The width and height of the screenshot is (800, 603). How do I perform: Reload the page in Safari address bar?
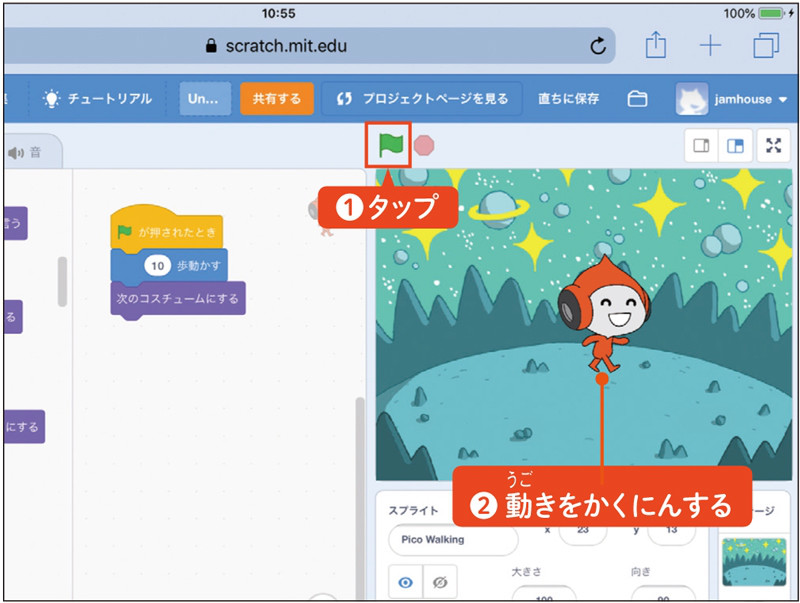(598, 46)
